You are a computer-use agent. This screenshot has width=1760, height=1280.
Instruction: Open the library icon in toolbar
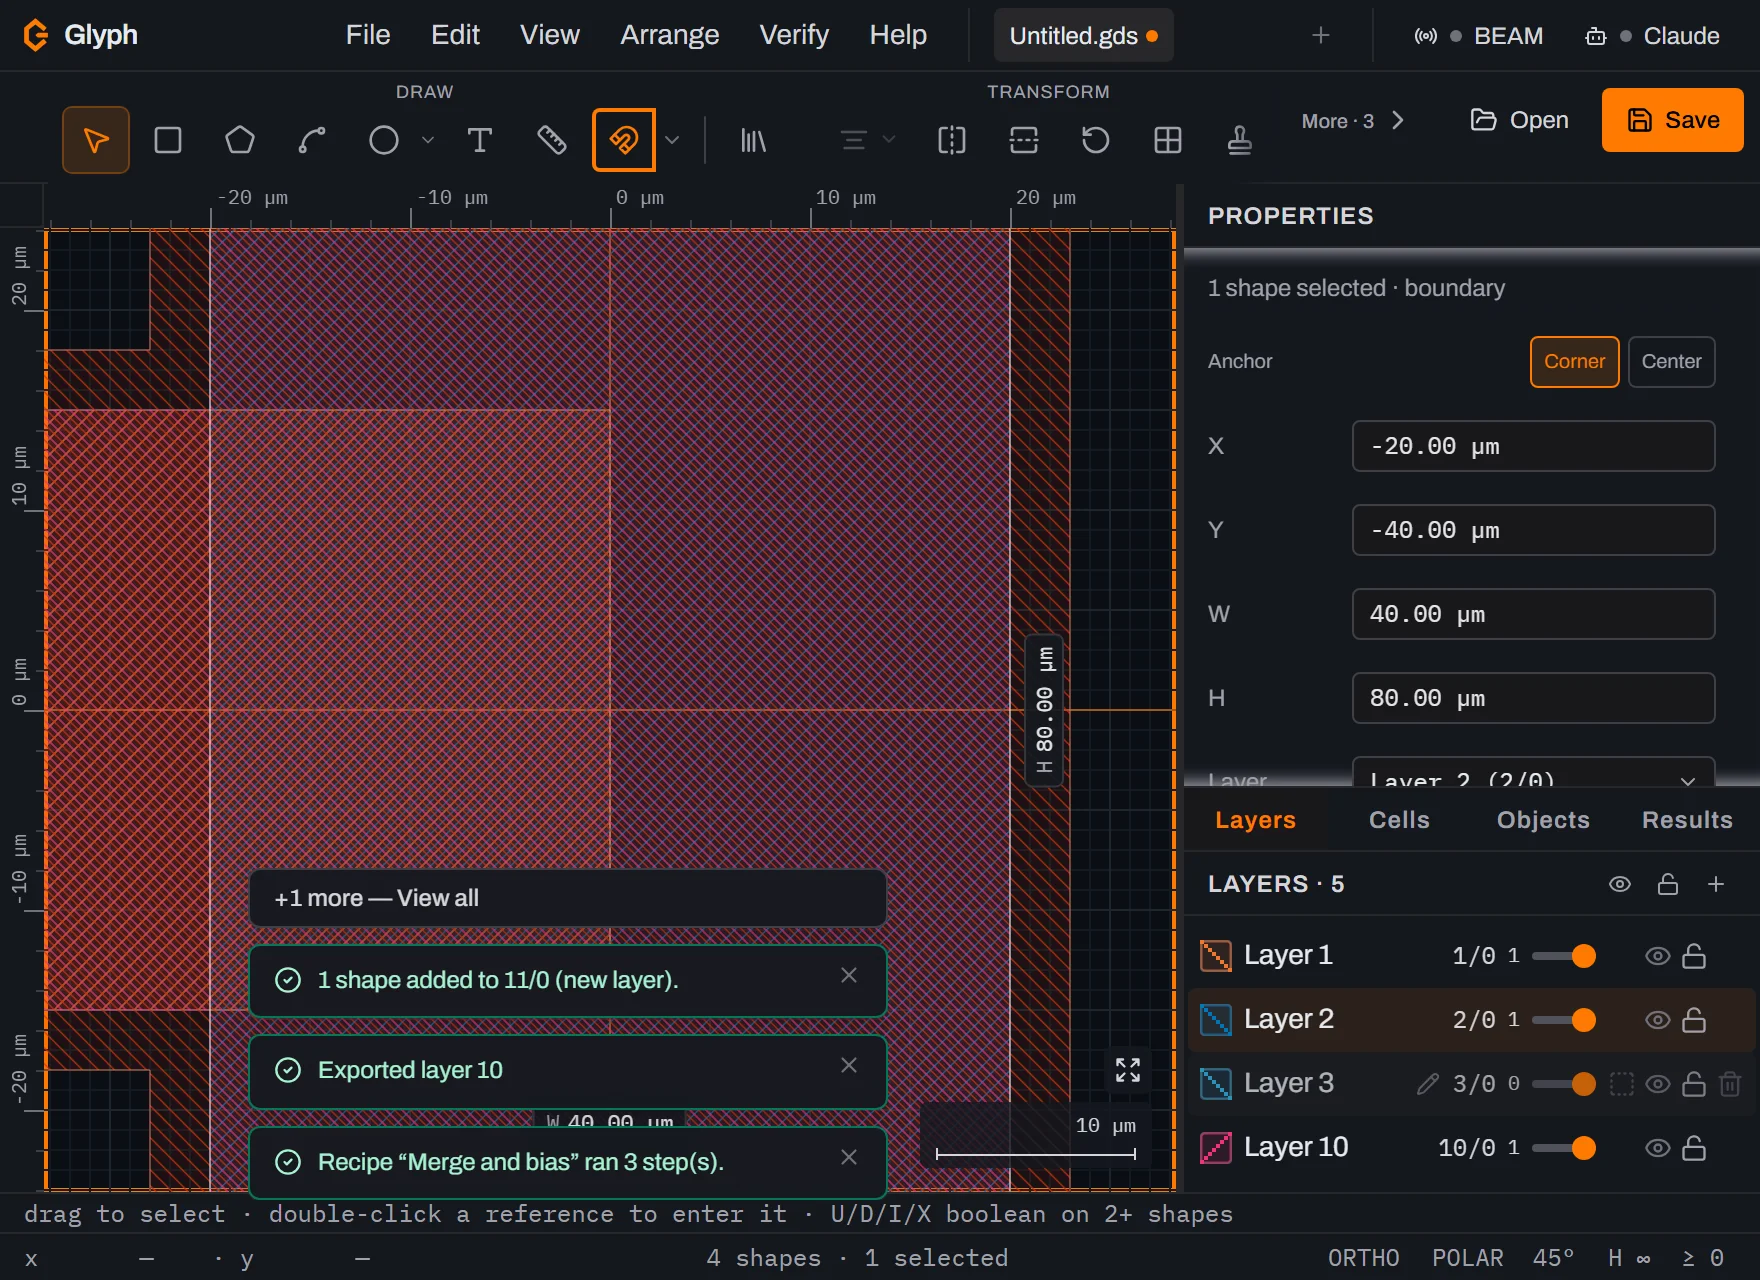point(753,140)
